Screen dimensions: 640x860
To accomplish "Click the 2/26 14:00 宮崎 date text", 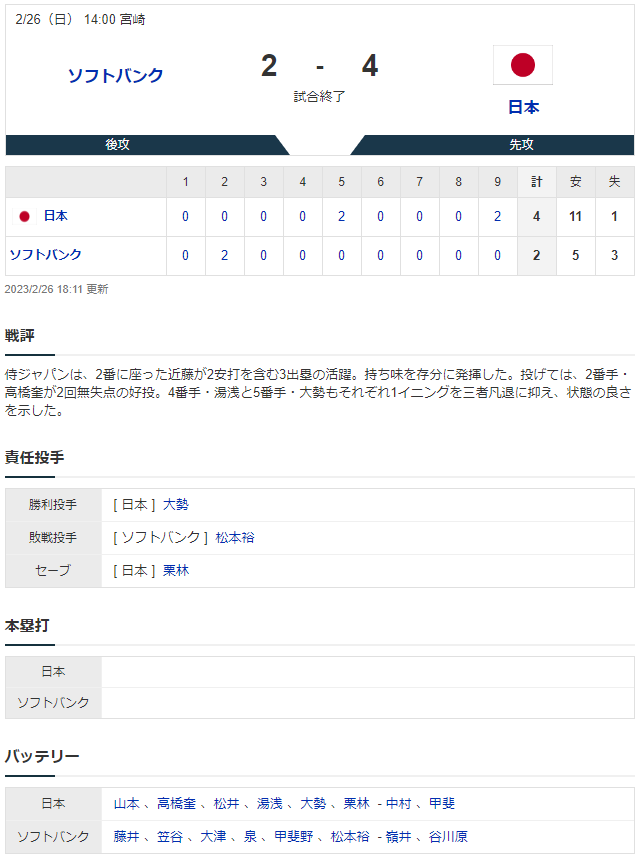I will pyautogui.click(x=80, y=19).
